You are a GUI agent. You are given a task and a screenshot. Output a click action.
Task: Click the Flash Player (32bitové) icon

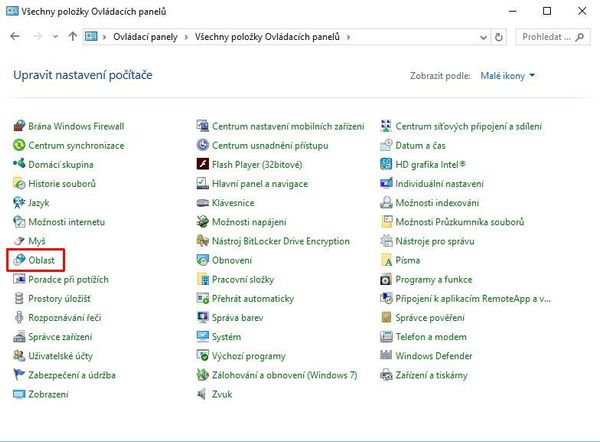coord(202,164)
